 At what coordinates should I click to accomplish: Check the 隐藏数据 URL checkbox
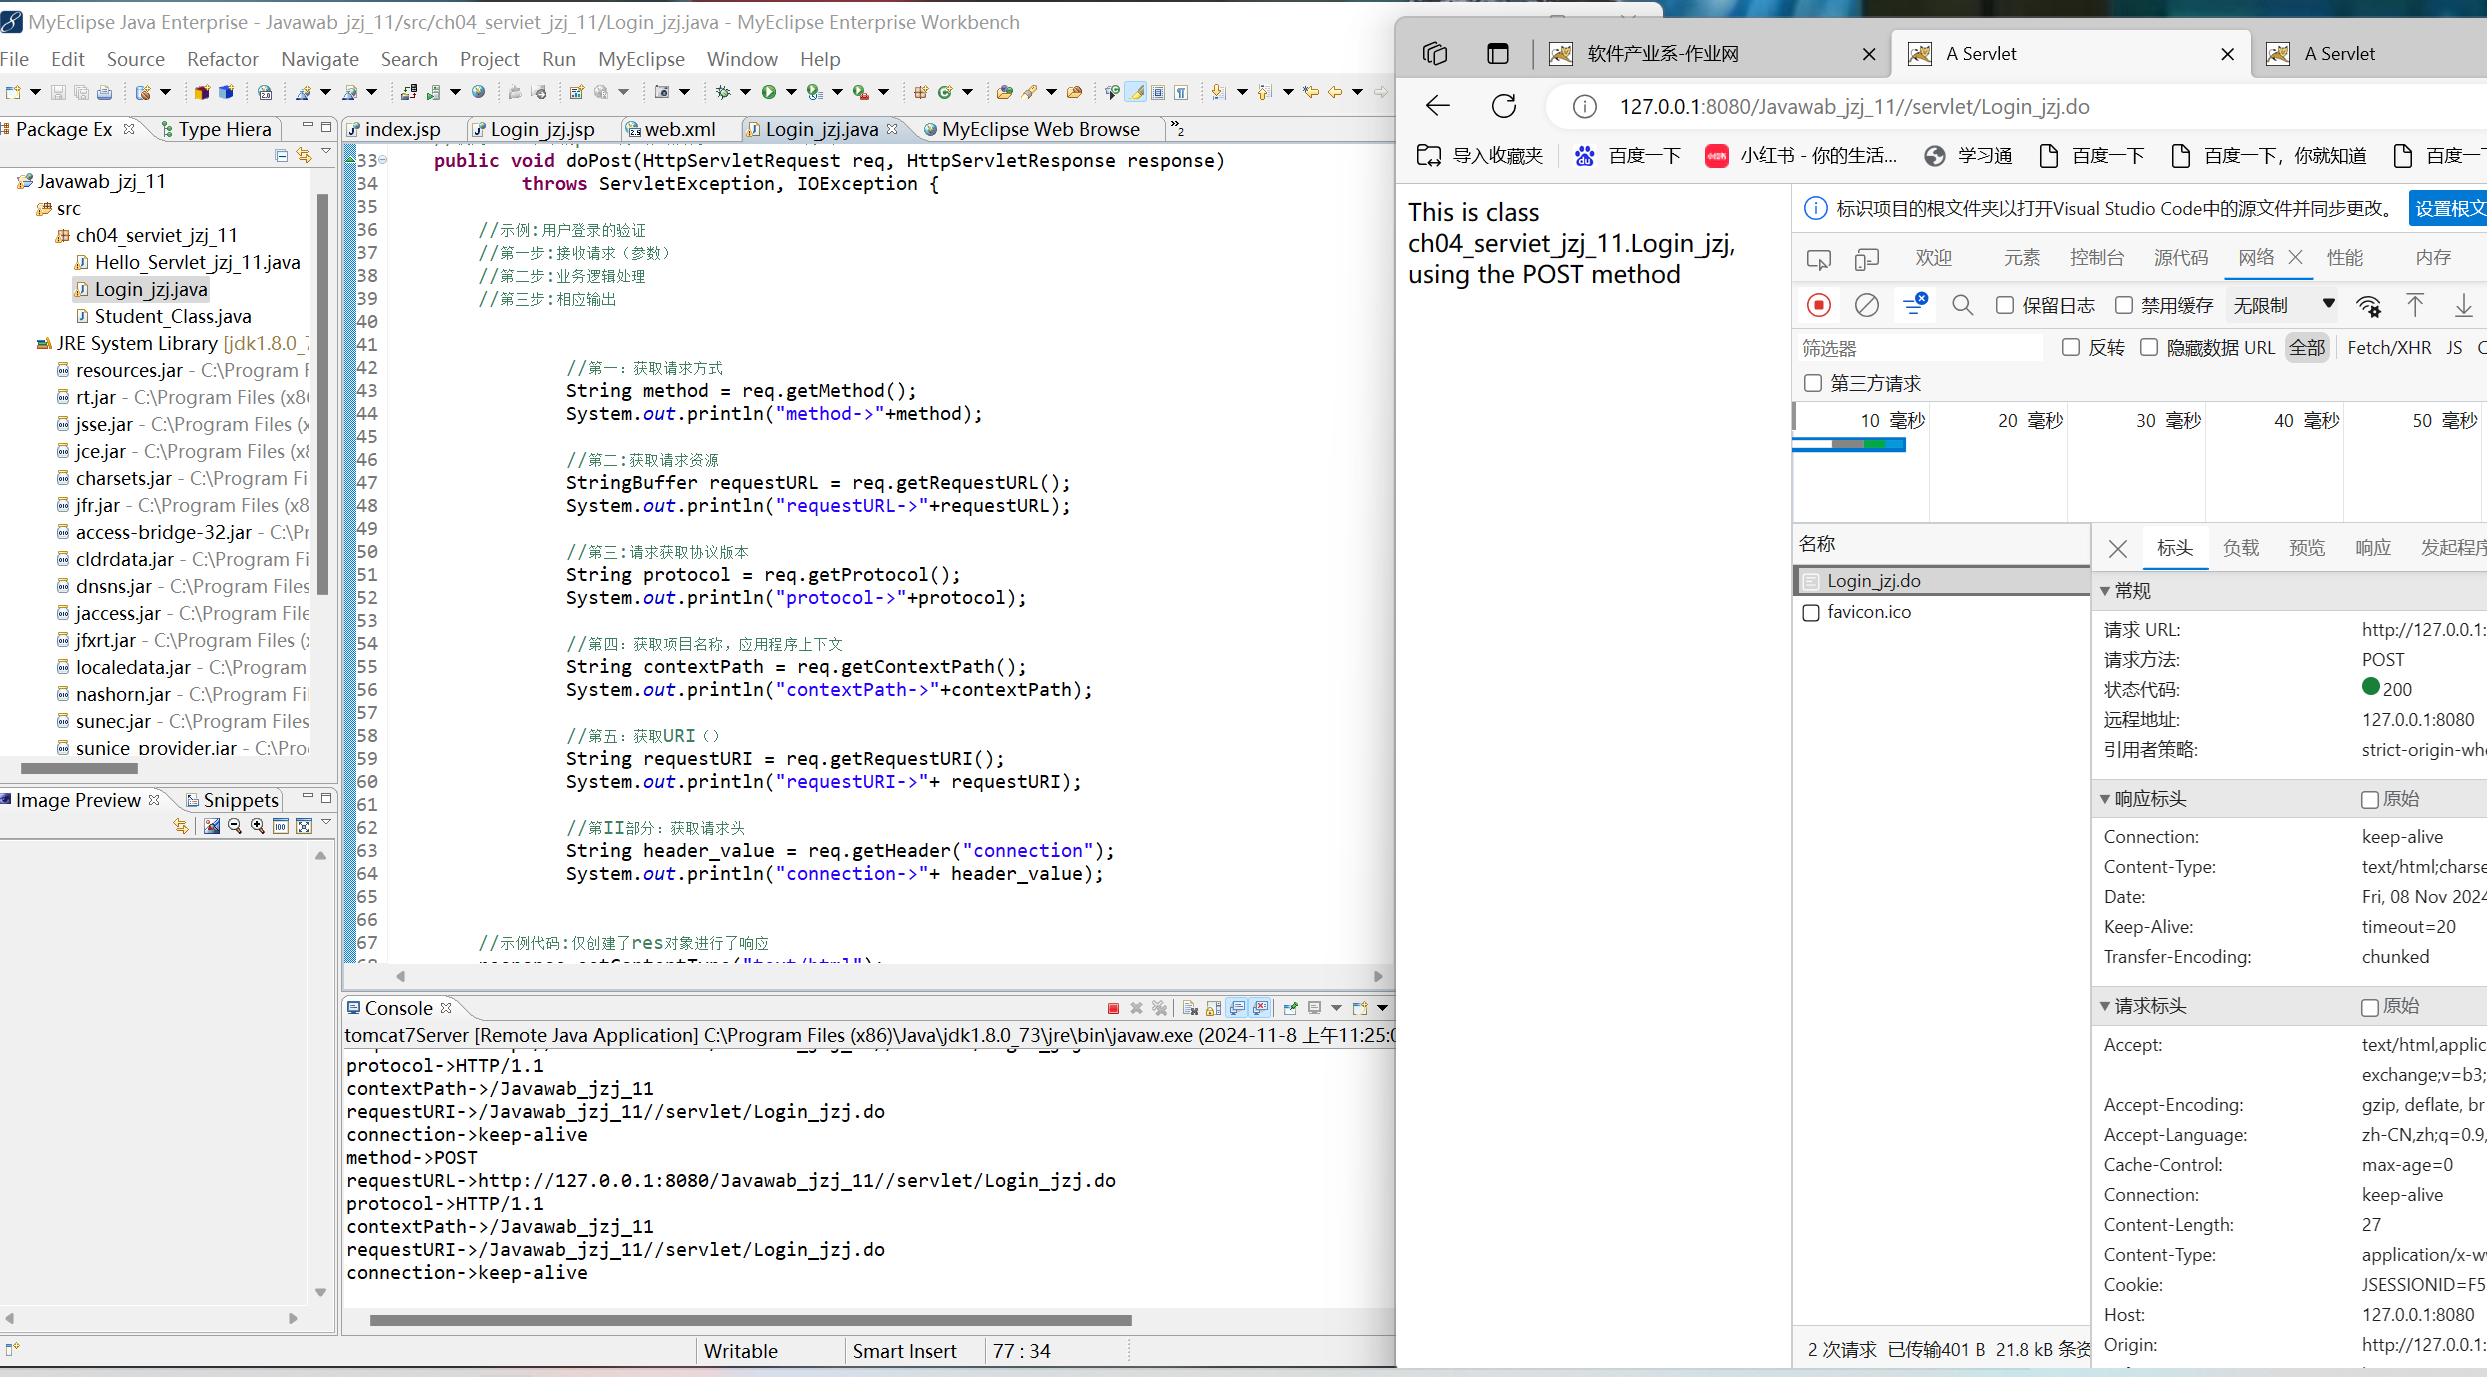coord(2149,347)
